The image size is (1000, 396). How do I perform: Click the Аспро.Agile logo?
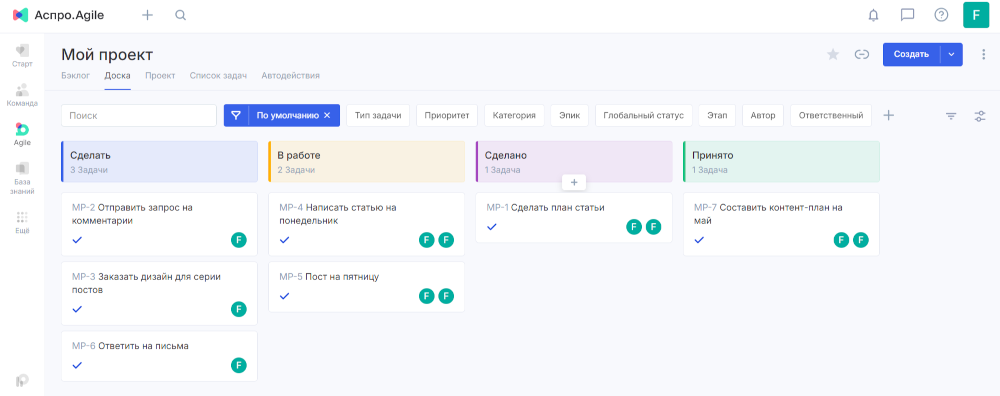pos(58,15)
